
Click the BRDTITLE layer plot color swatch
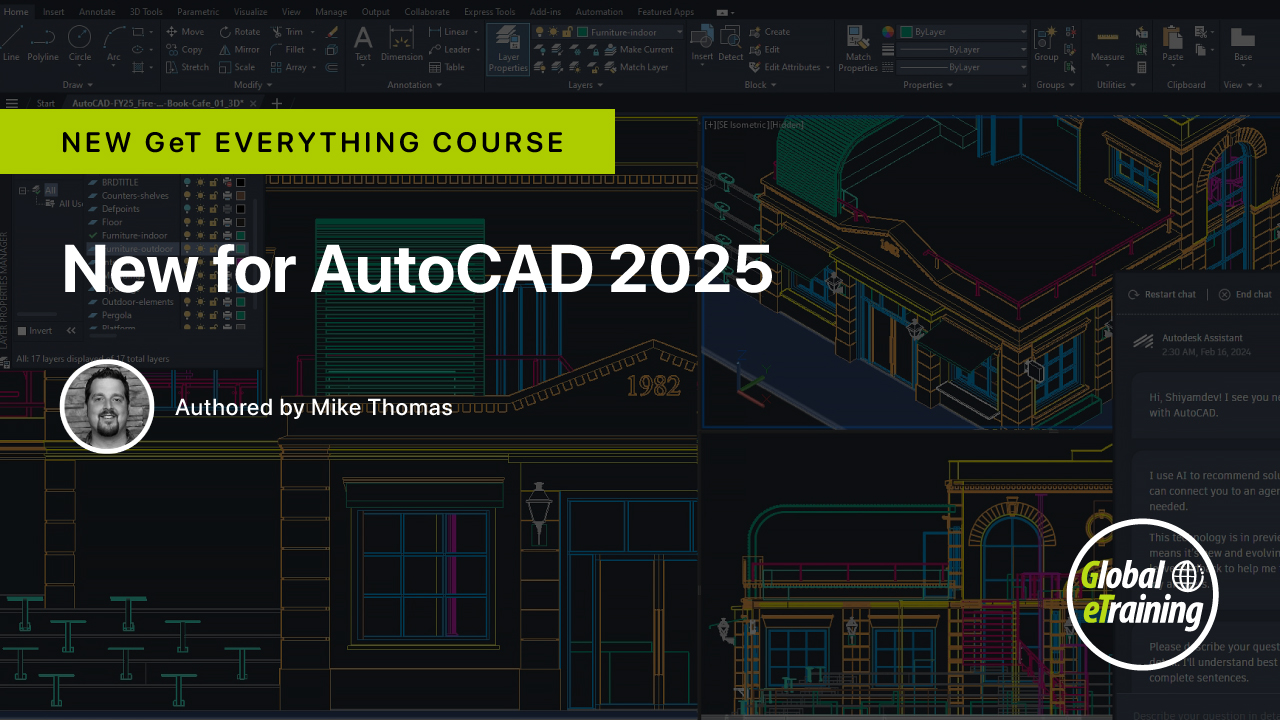click(240, 182)
